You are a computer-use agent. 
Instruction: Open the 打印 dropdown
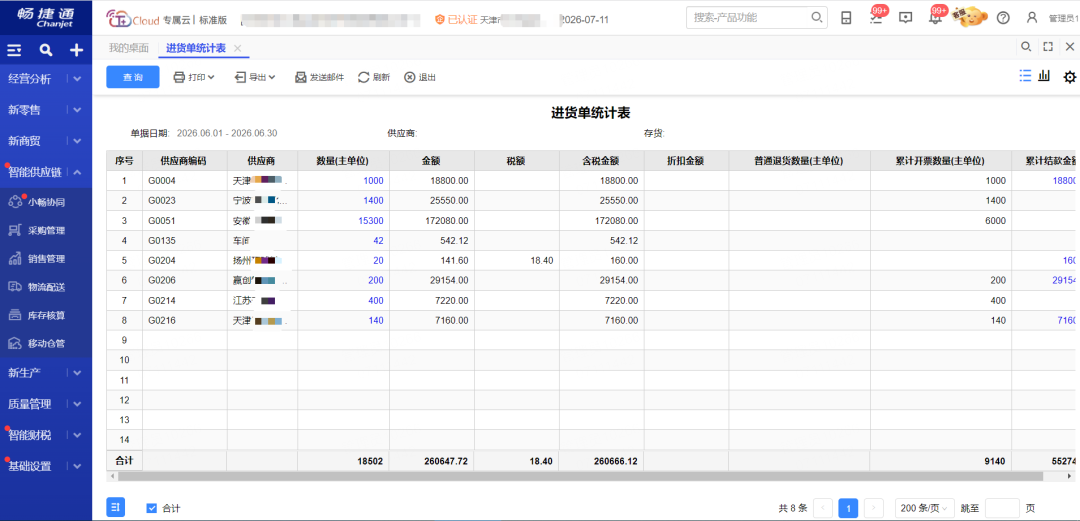(x=194, y=77)
